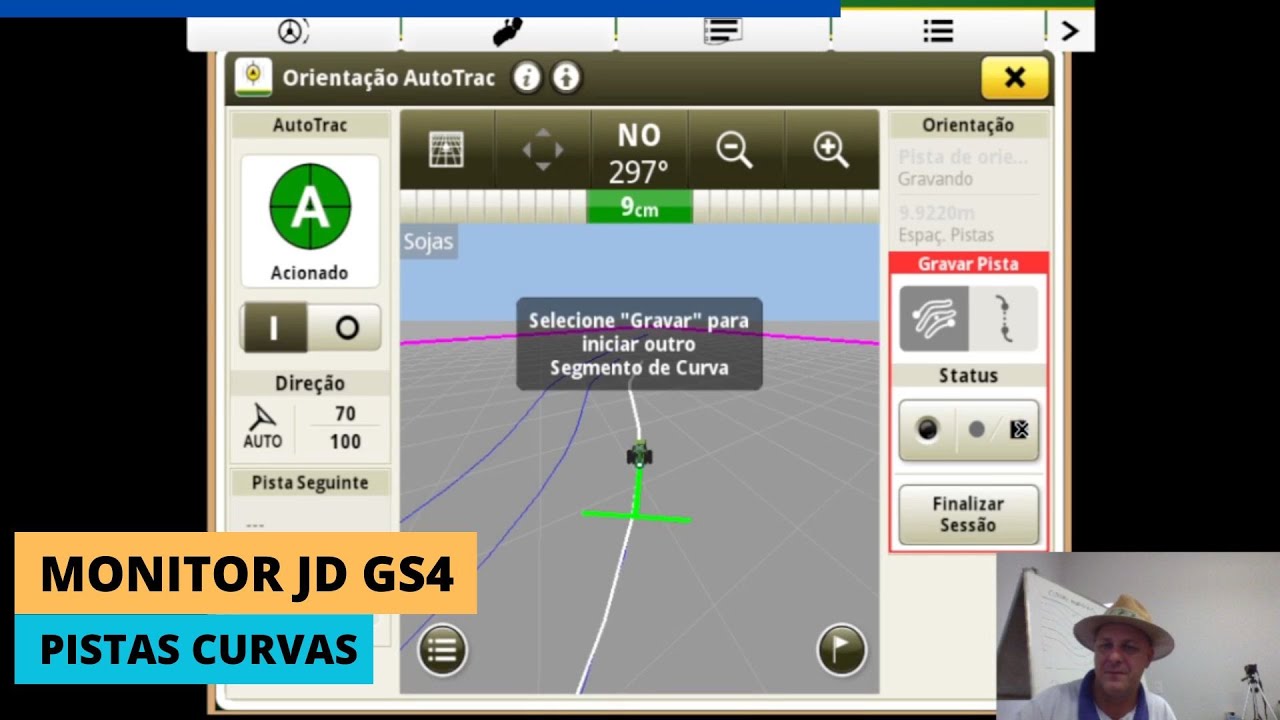1280x720 pixels.
Task: Show next shortcut tabs with arrow
Action: click(1070, 31)
